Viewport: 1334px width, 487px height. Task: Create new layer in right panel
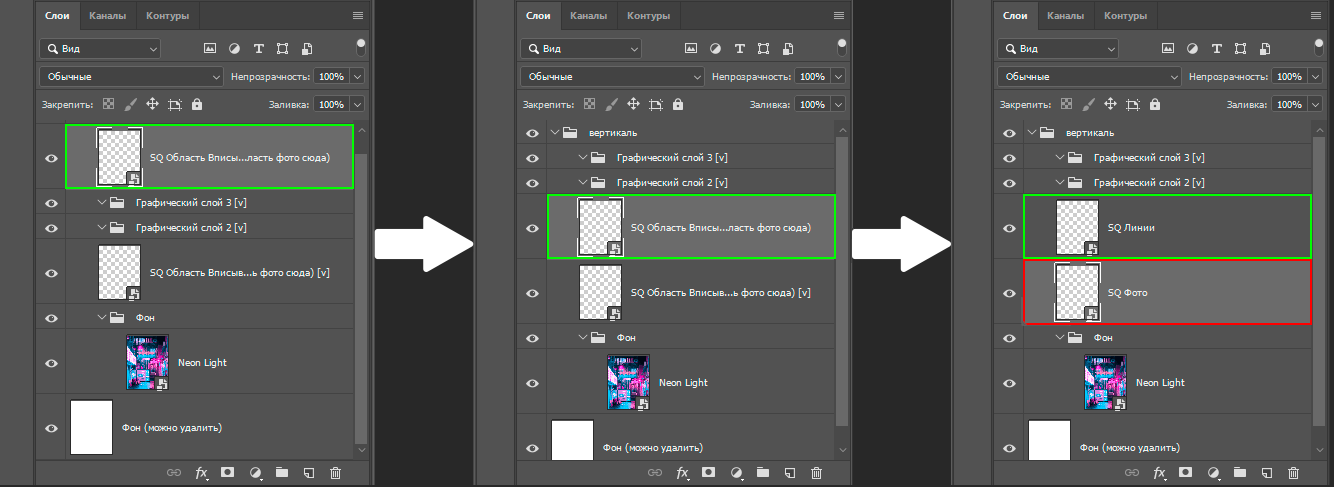tap(1267, 472)
